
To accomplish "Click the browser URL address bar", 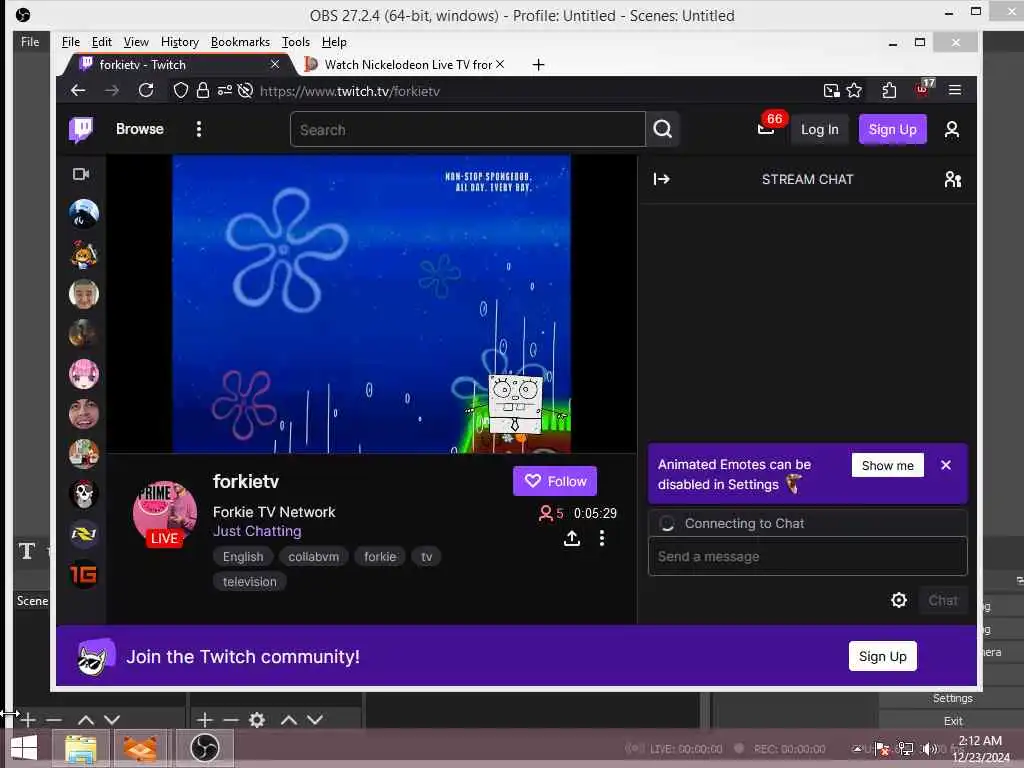I will coord(536,91).
